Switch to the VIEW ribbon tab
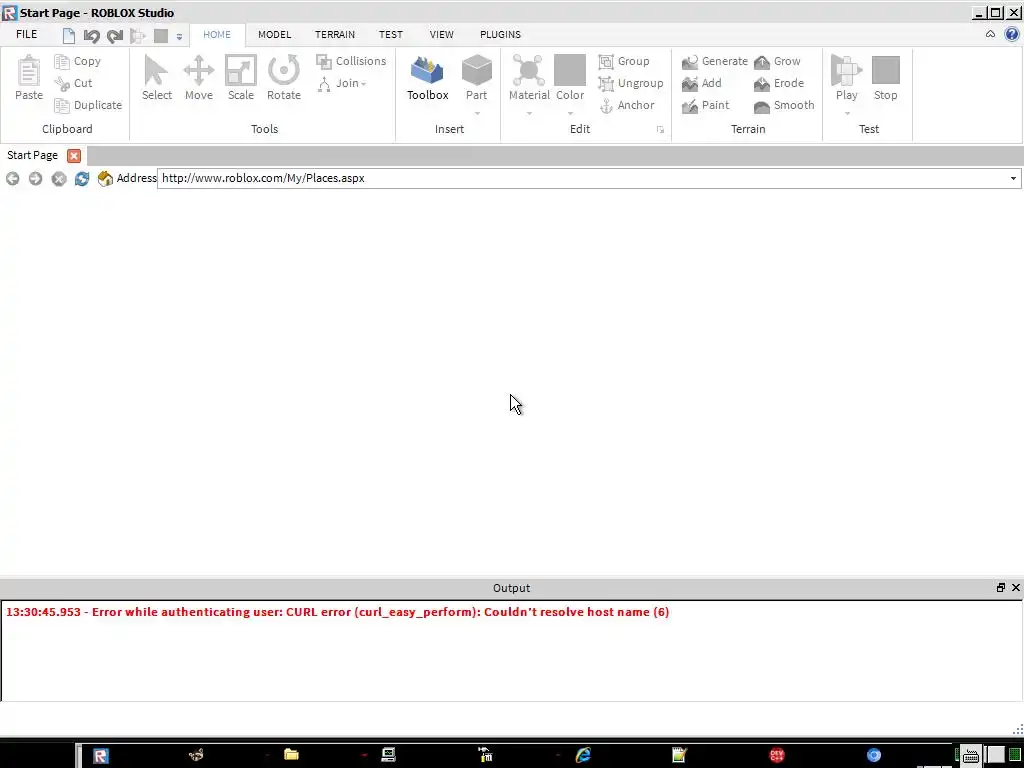 click(441, 35)
